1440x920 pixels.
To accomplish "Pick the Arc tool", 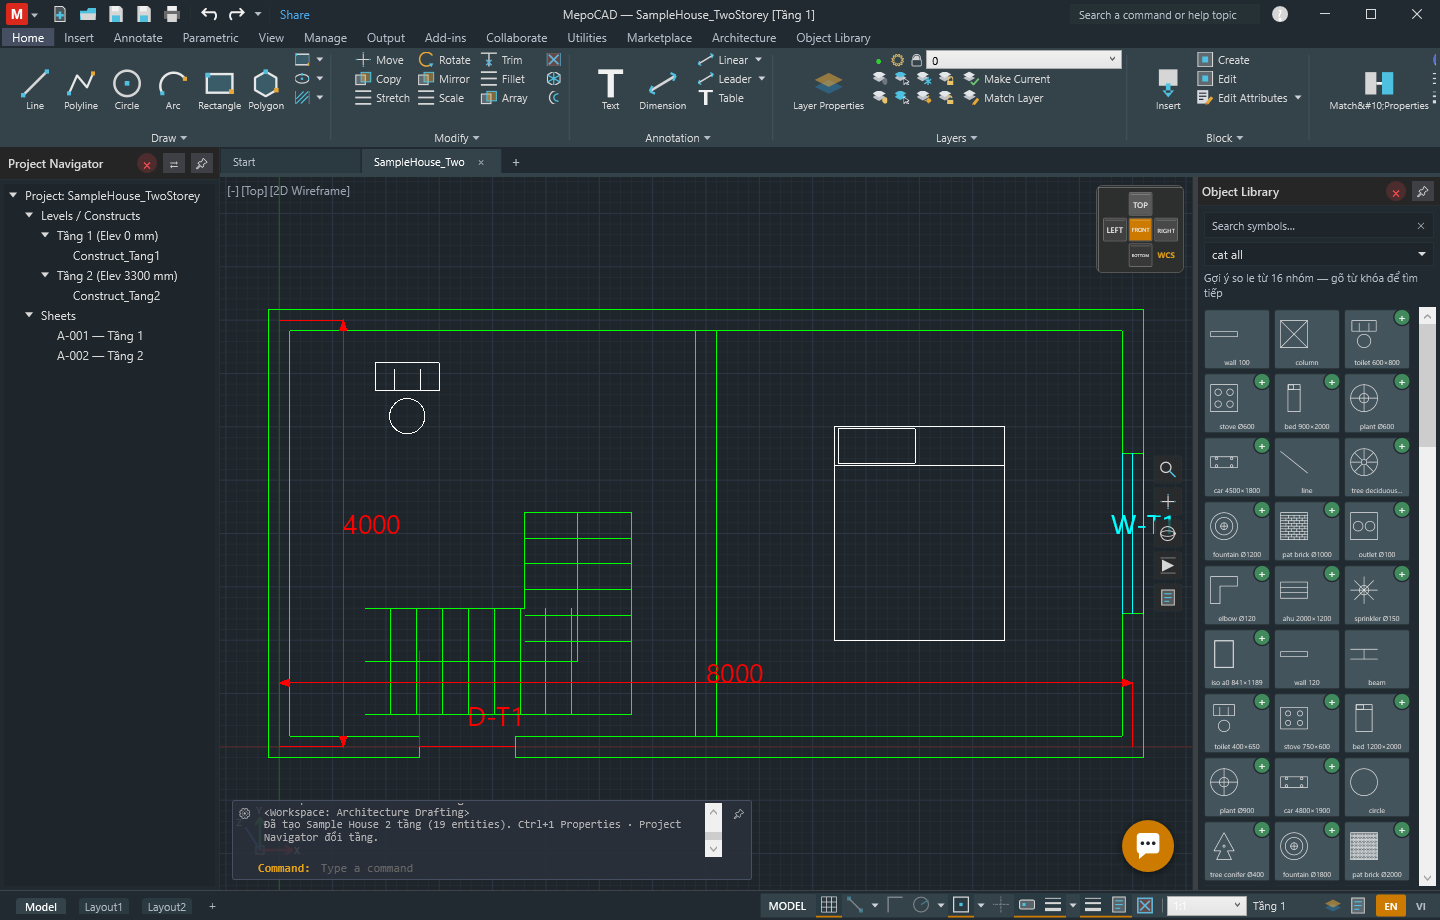I will point(173,88).
